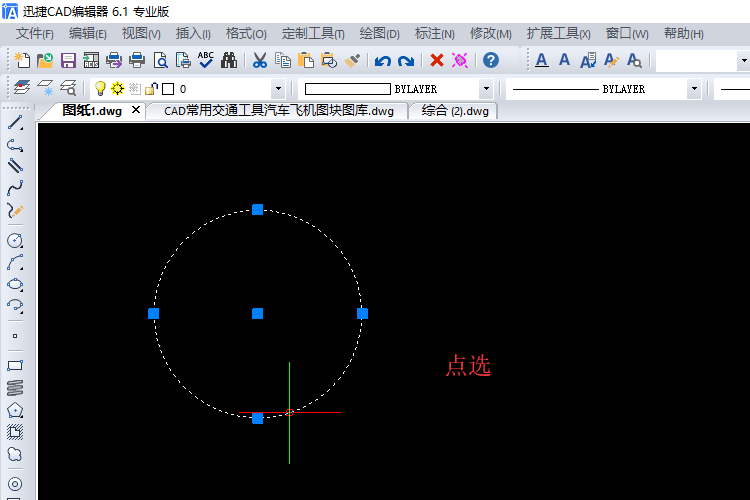Viewport: 750px width, 500px height.
Task: Click the layer color square swatch
Action: (x=168, y=89)
